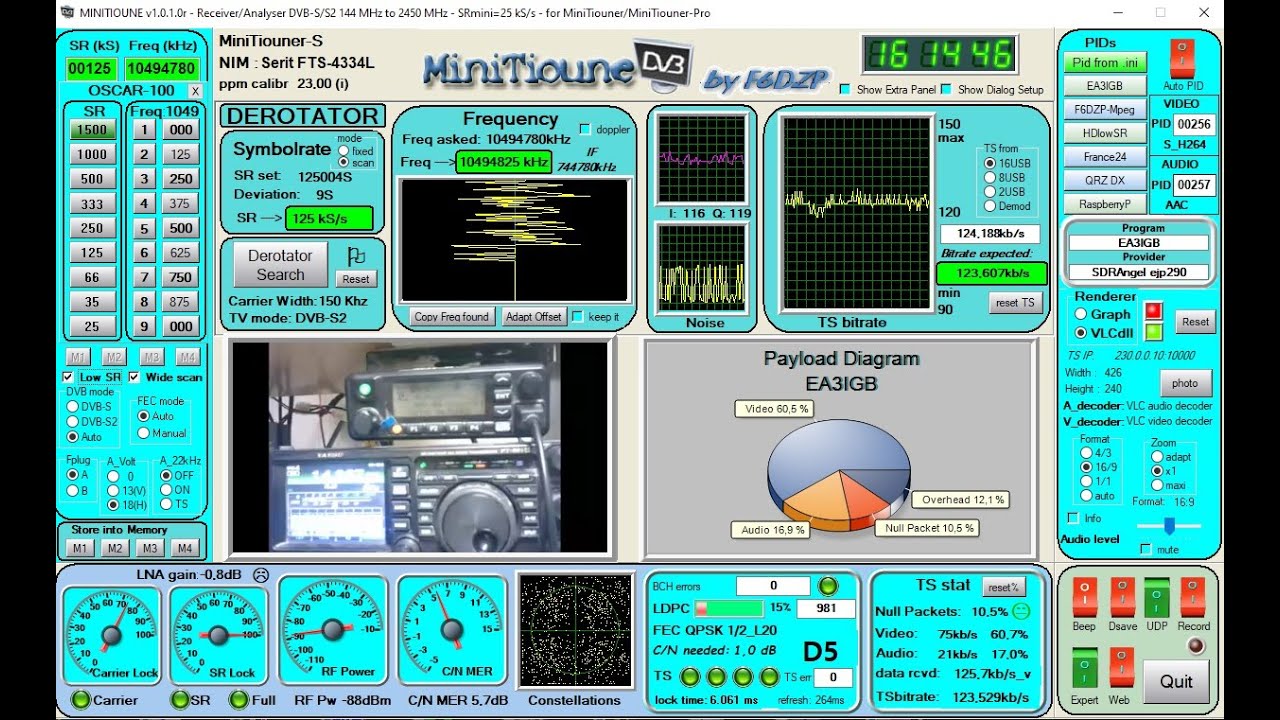Click the green Full status LED
Screen dimensions: 1280x720
click(x=238, y=700)
